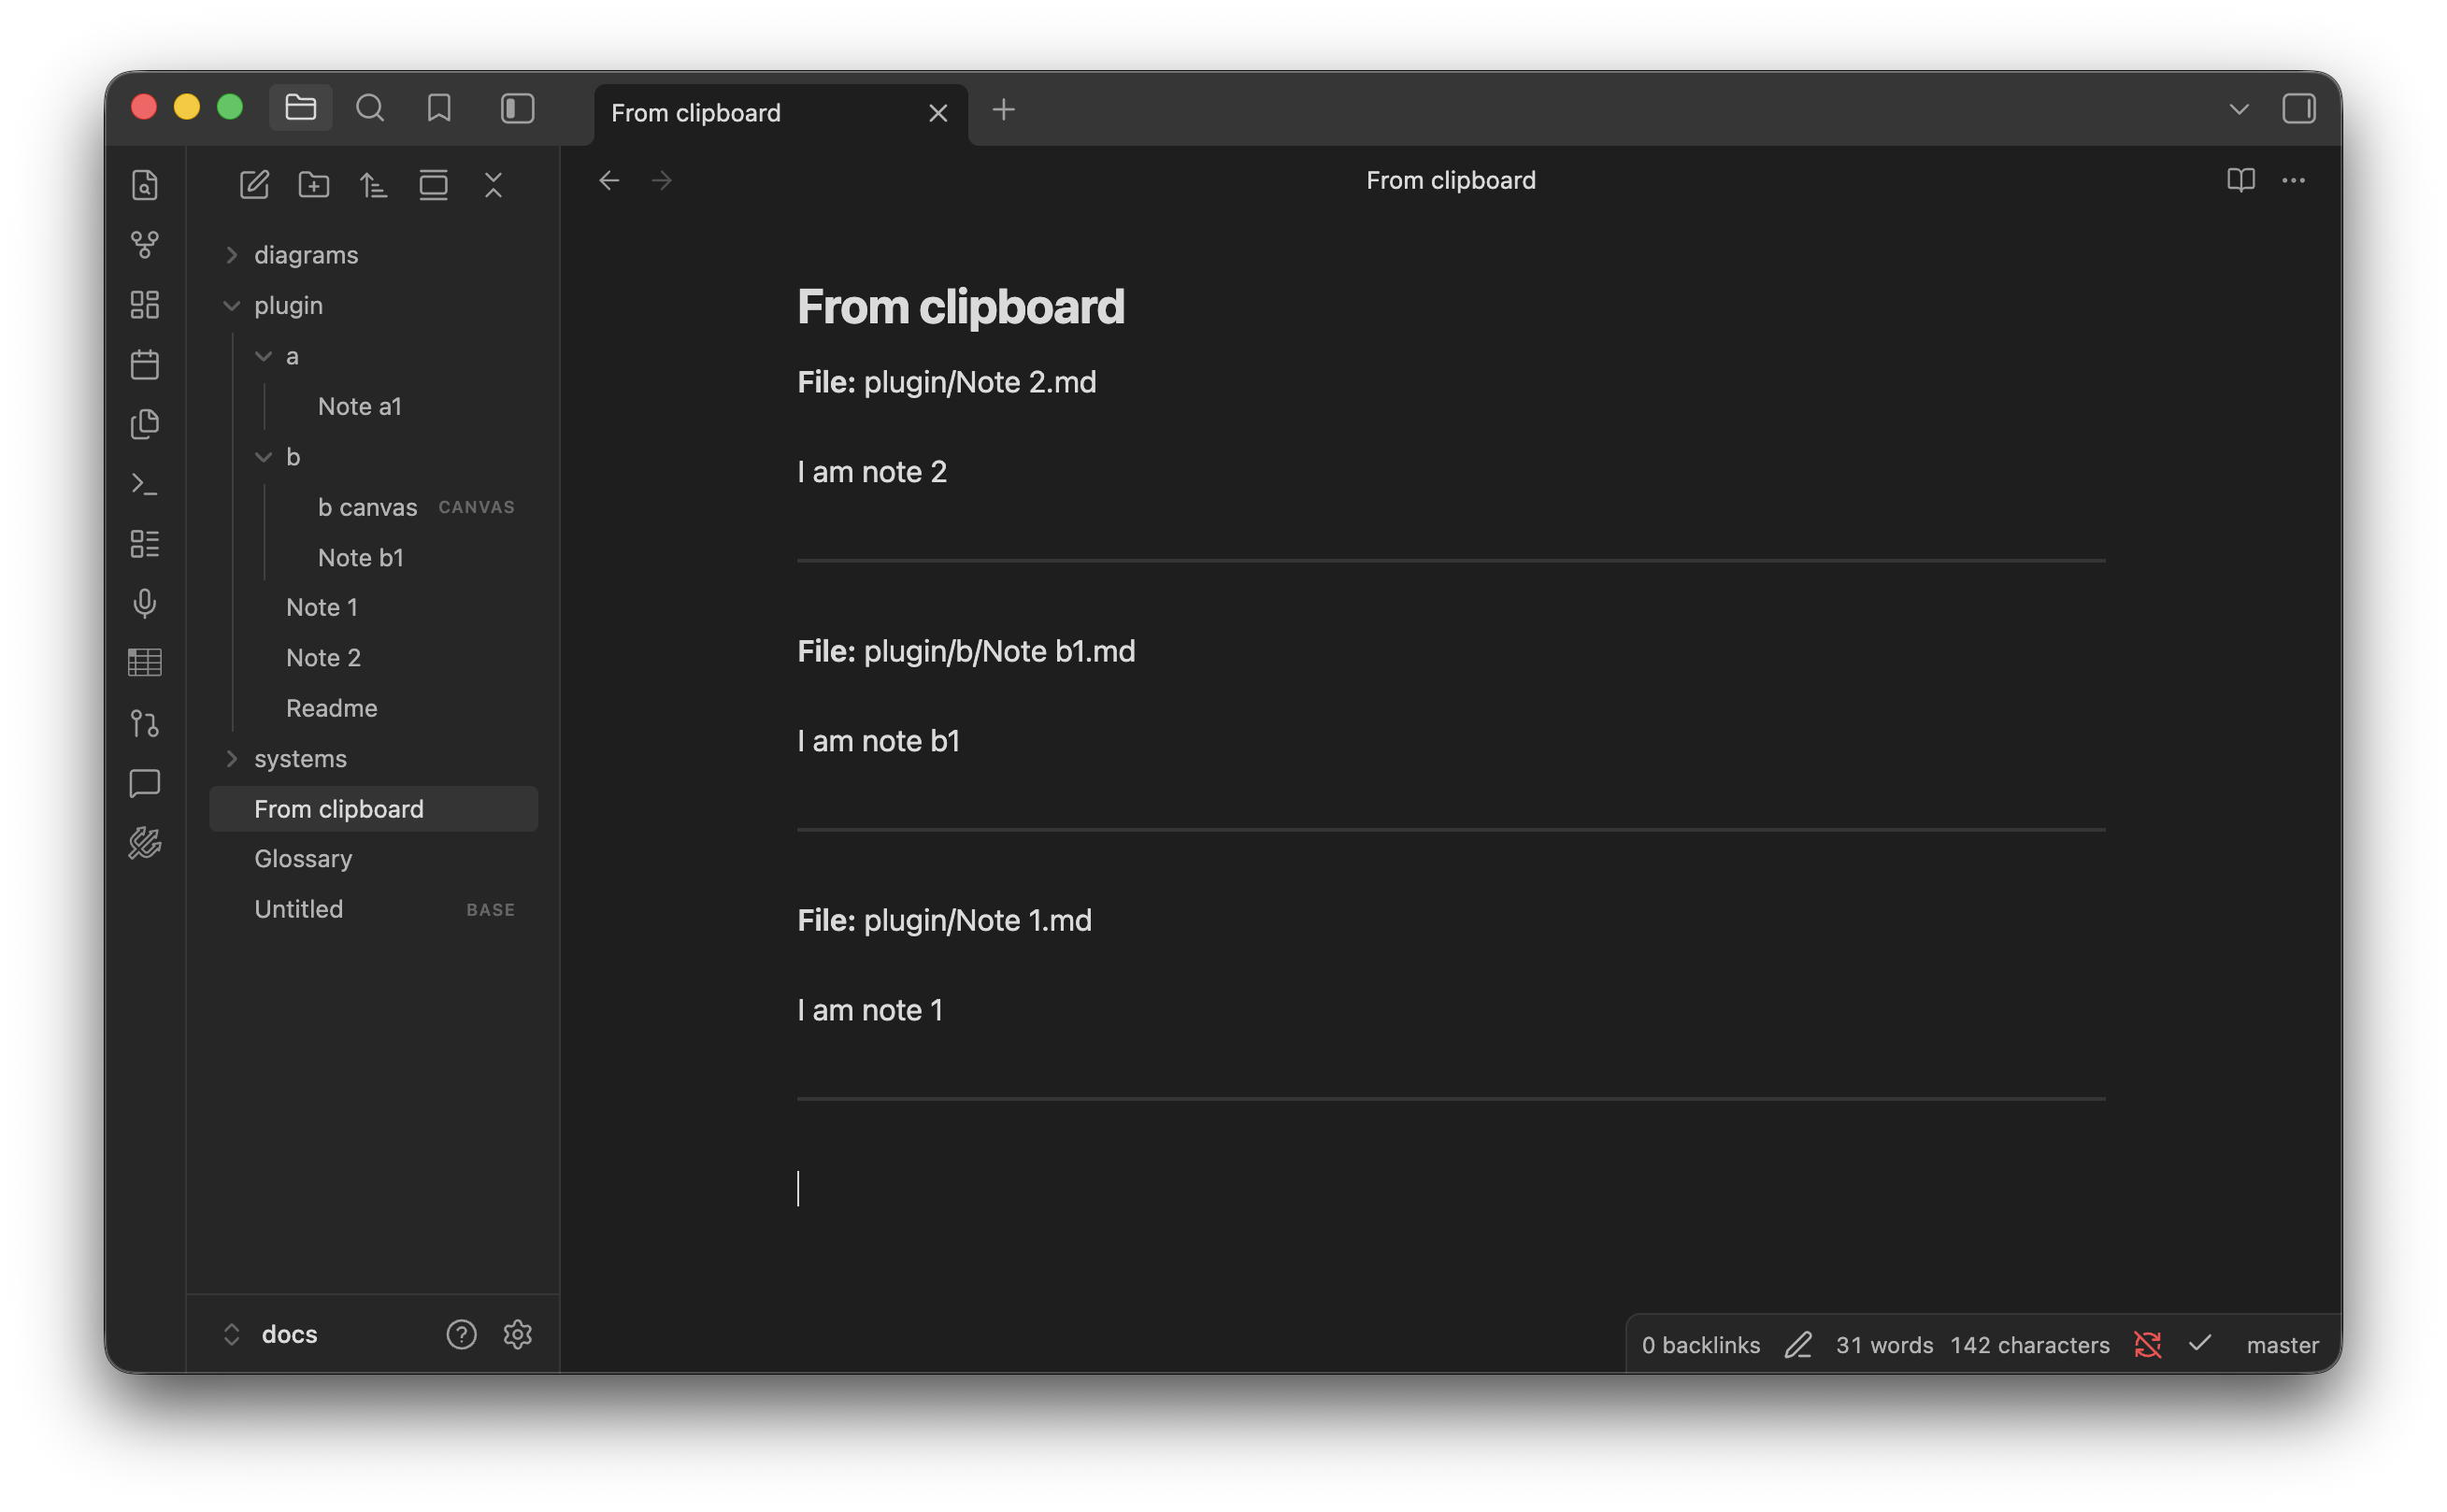This screenshot has height=1512, width=2447.
Task: Click the new note icon
Action: click(254, 185)
